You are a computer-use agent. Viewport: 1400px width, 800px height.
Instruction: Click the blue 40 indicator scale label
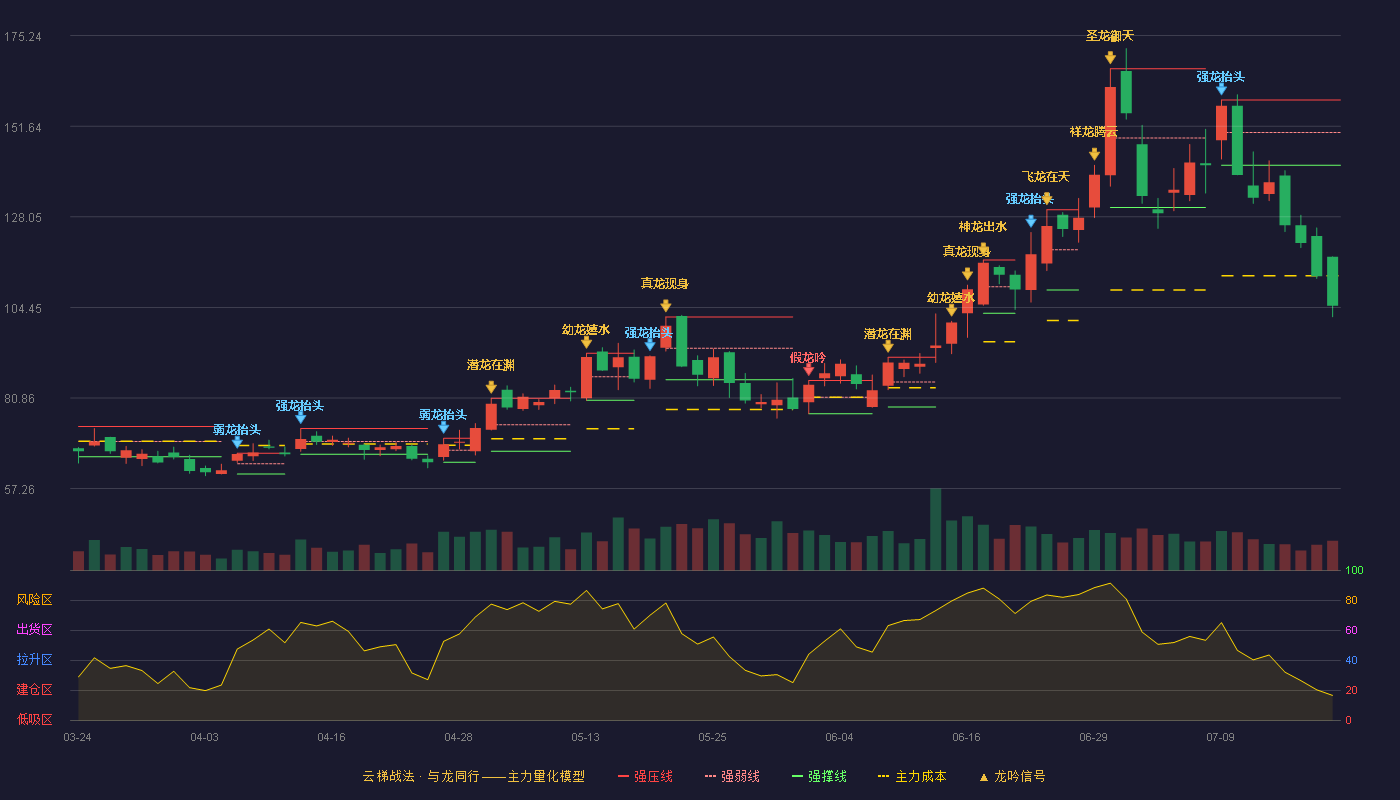1351,660
